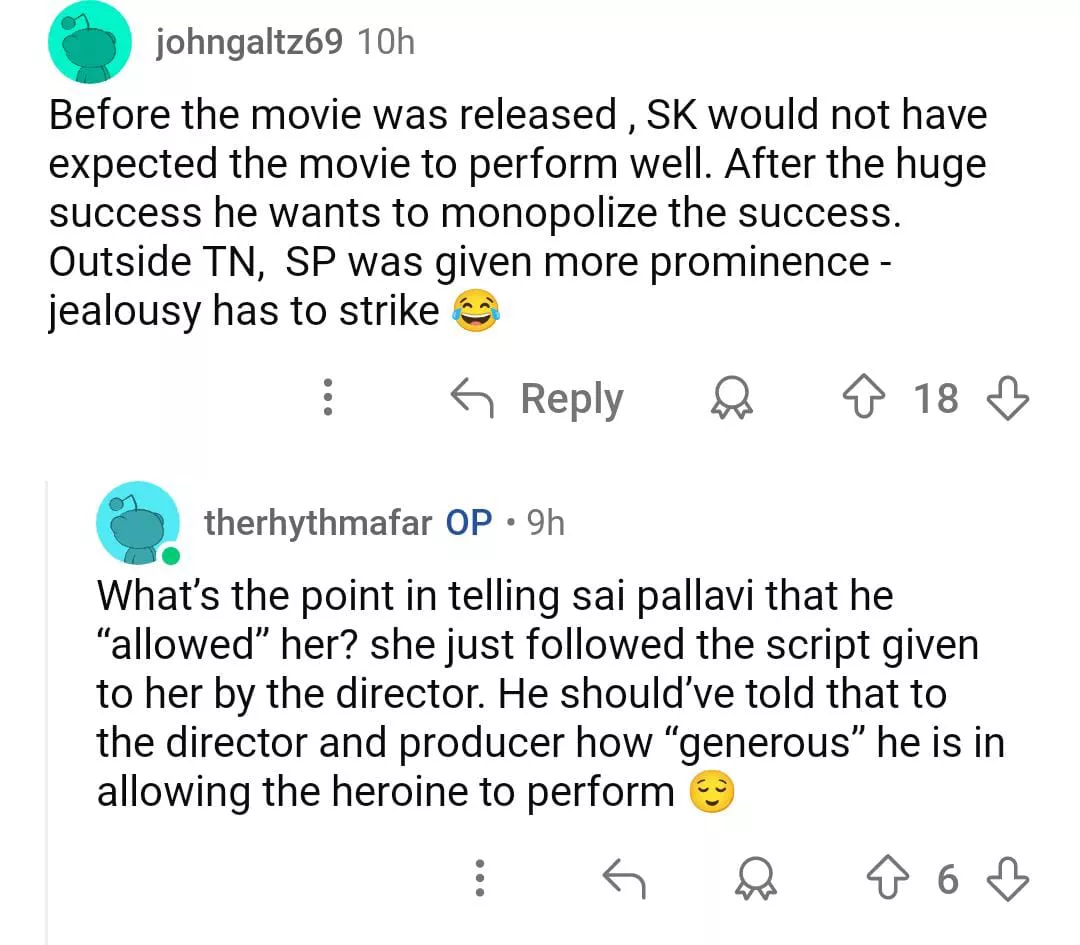
Task: Visit therhythmafar username link
Action: (x=318, y=522)
